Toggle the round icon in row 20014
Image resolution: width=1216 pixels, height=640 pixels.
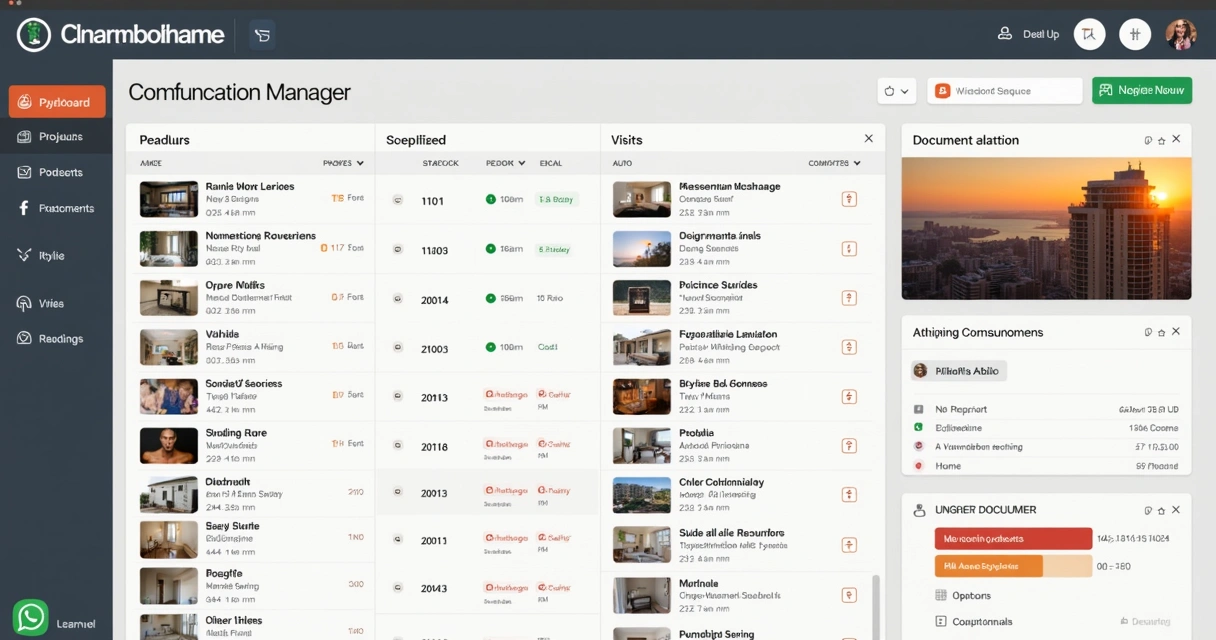click(x=398, y=299)
